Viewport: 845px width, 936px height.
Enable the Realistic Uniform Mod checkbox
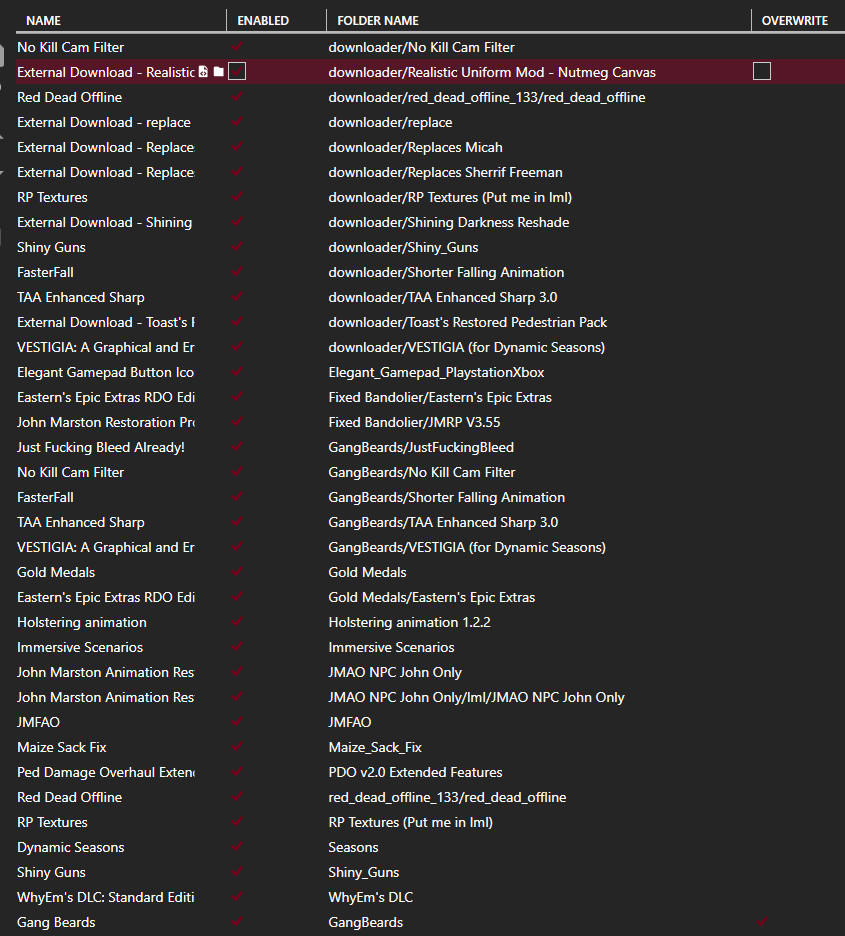pos(238,71)
